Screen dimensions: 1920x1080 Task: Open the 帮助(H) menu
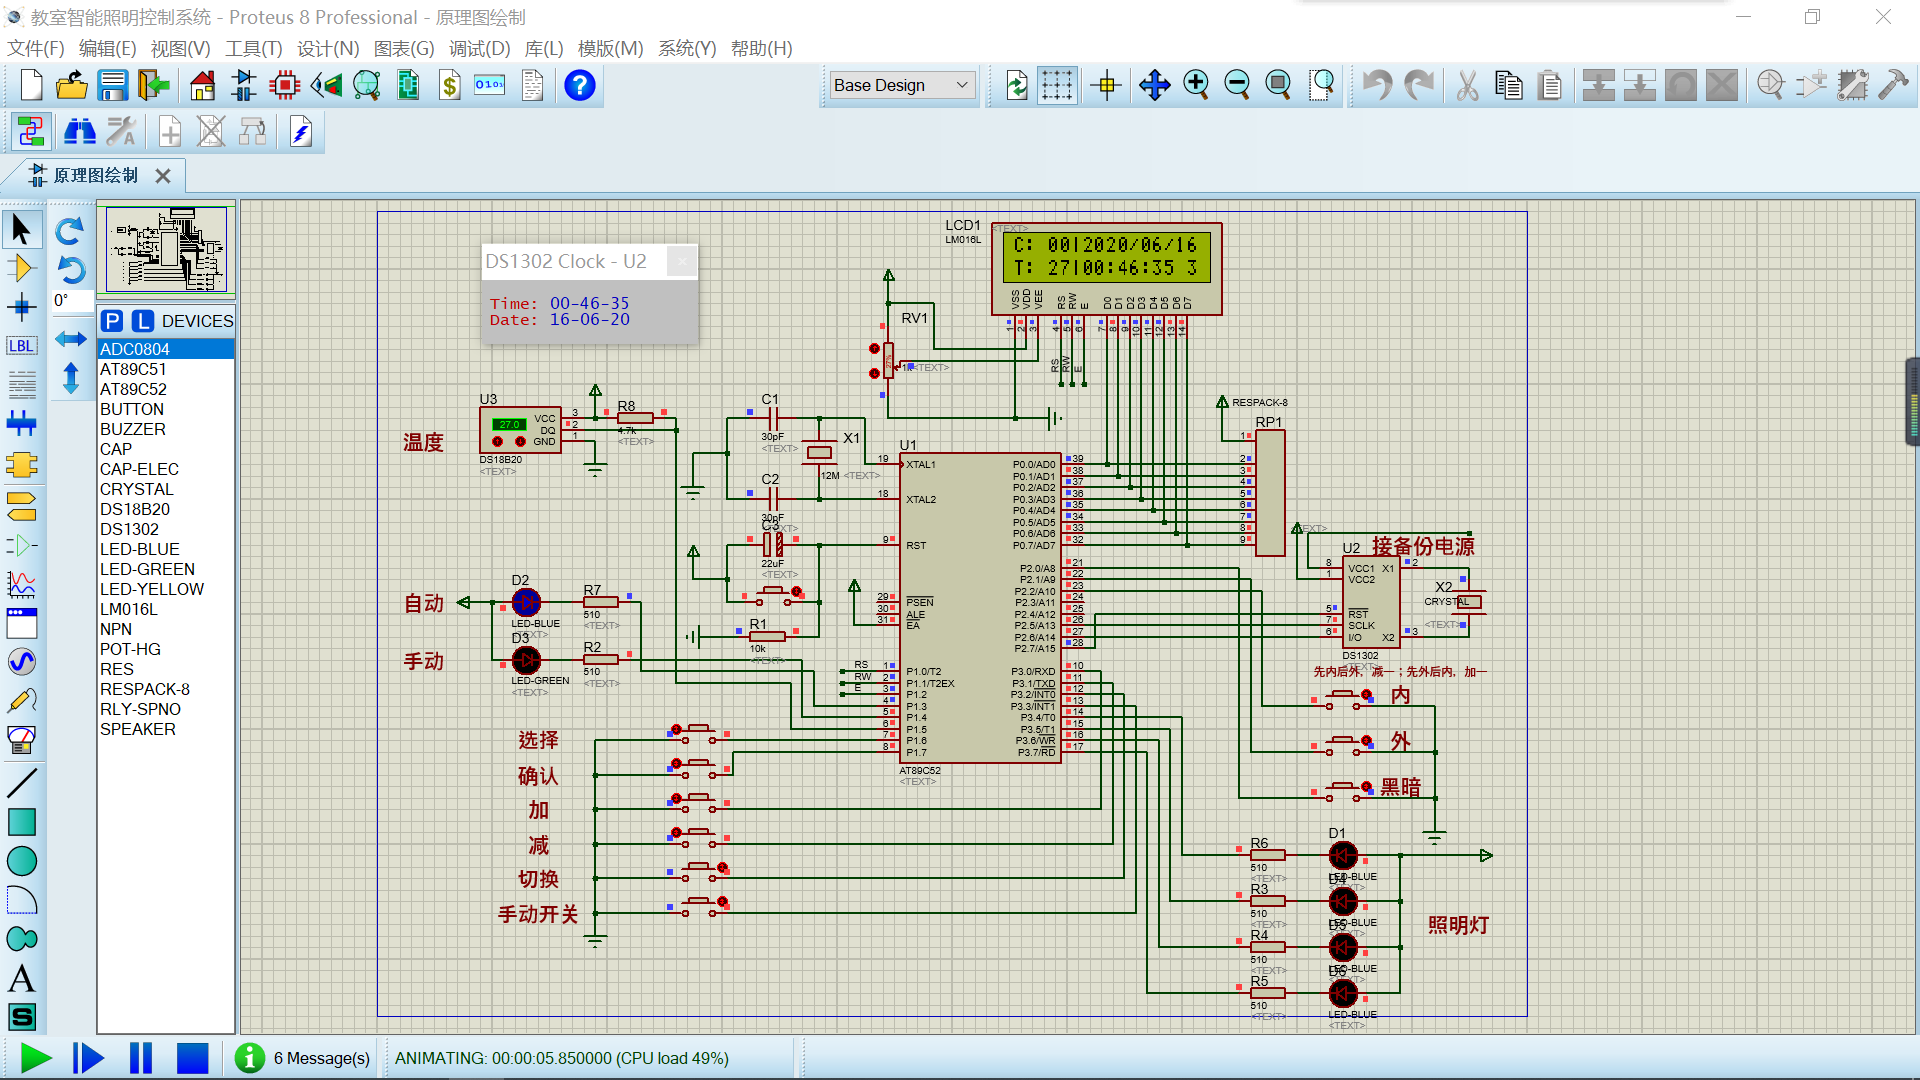762,48
